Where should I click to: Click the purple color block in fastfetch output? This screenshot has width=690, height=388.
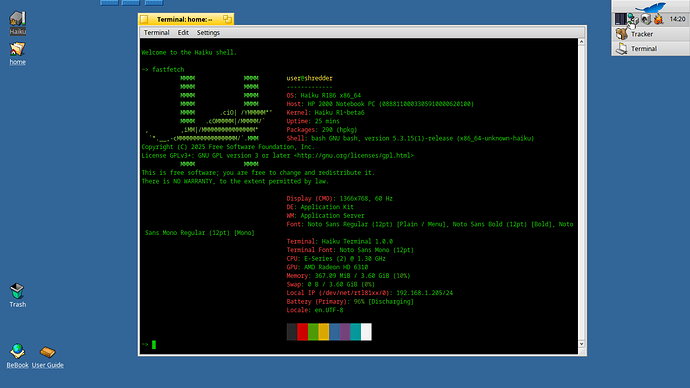345,332
